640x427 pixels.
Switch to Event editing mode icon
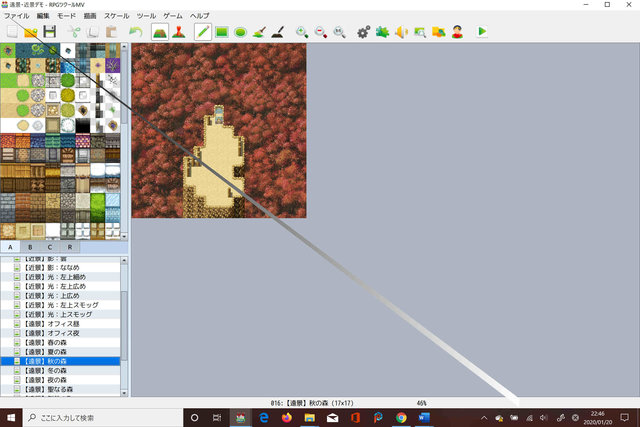(x=179, y=32)
